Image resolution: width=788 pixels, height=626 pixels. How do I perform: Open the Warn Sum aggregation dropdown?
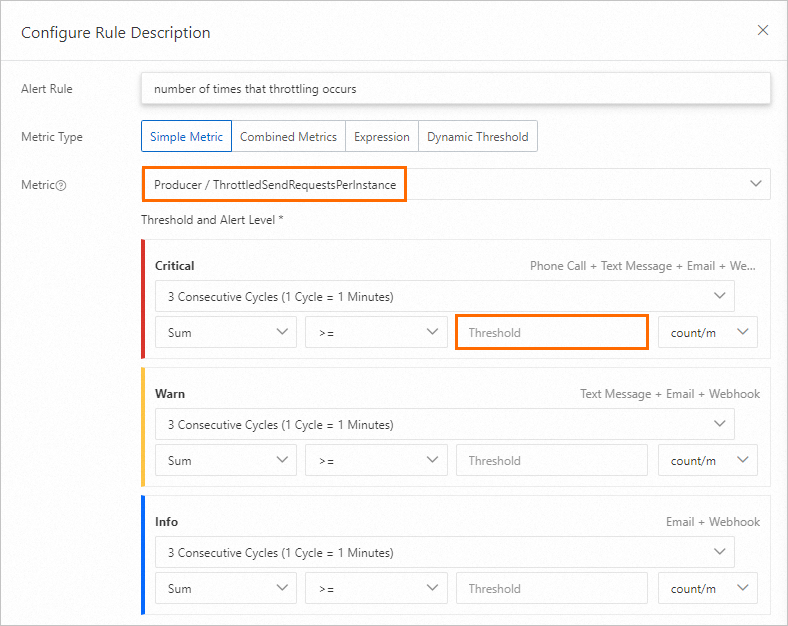pyautogui.click(x=226, y=461)
